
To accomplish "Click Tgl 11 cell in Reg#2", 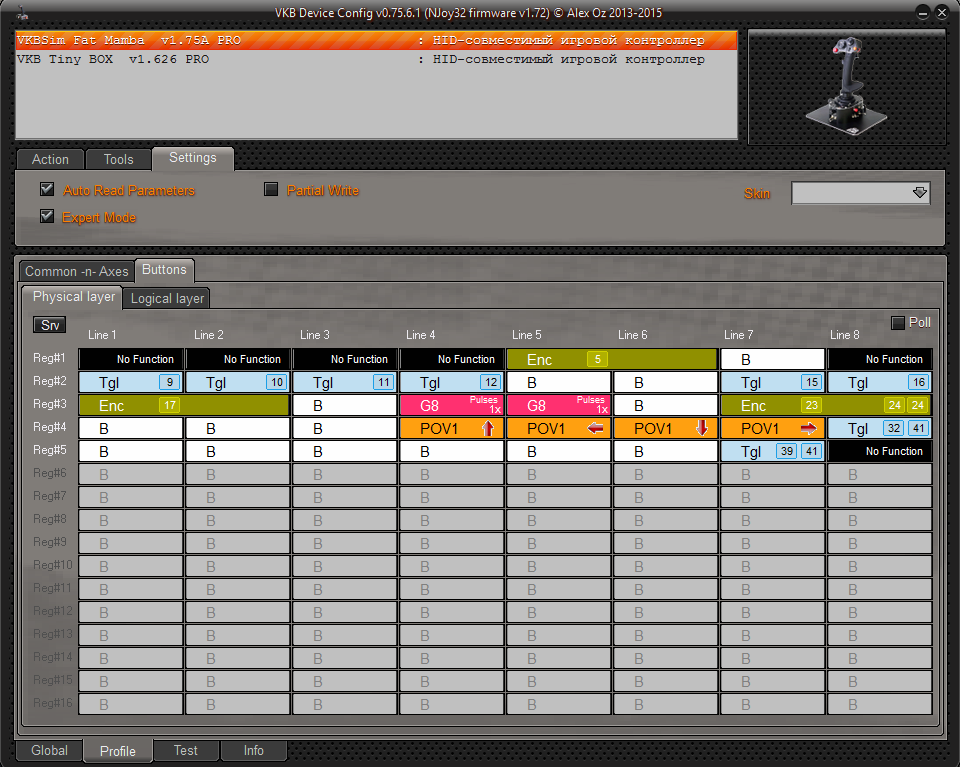I will click(345, 382).
